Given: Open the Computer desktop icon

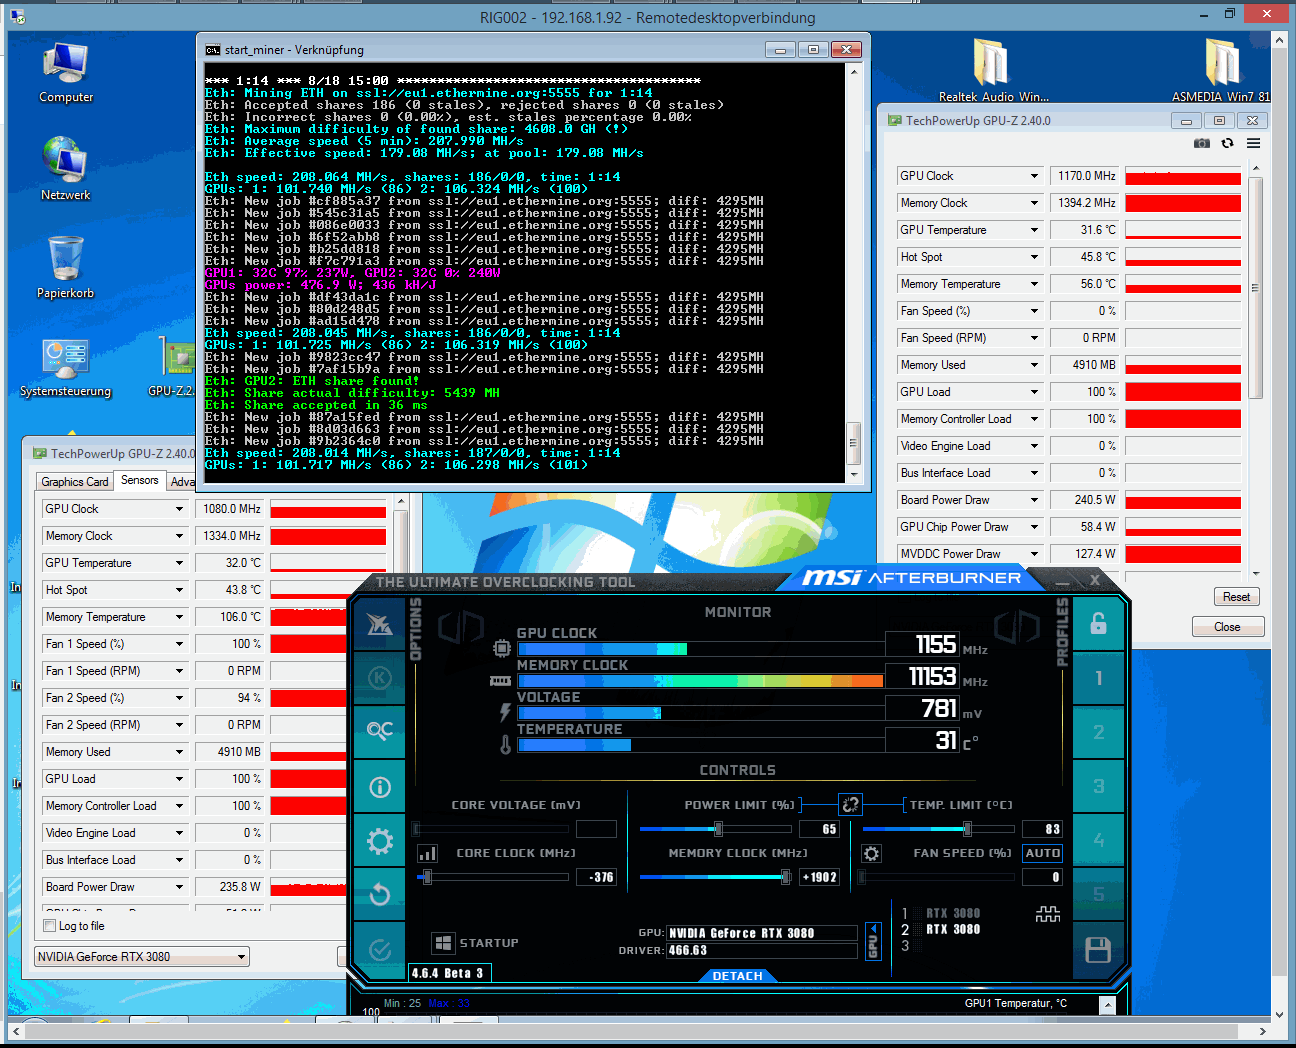Looking at the screenshot, I should (x=66, y=73).
